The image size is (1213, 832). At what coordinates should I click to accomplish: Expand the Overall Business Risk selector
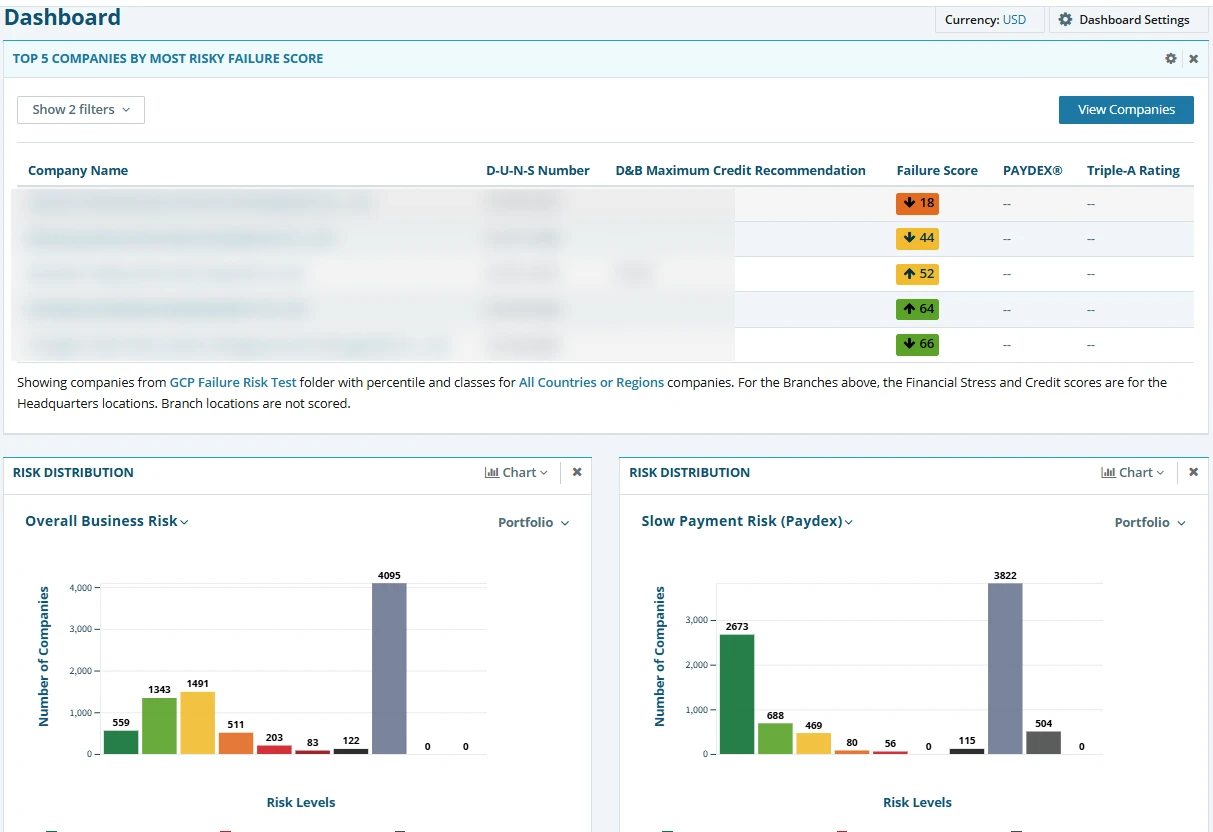tap(107, 521)
